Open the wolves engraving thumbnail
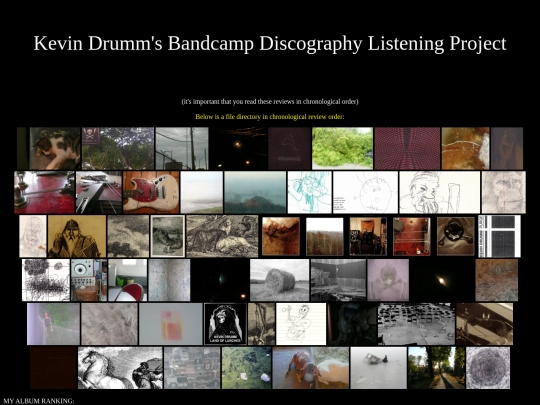The width and height of the screenshot is (540, 405). (x=222, y=236)
